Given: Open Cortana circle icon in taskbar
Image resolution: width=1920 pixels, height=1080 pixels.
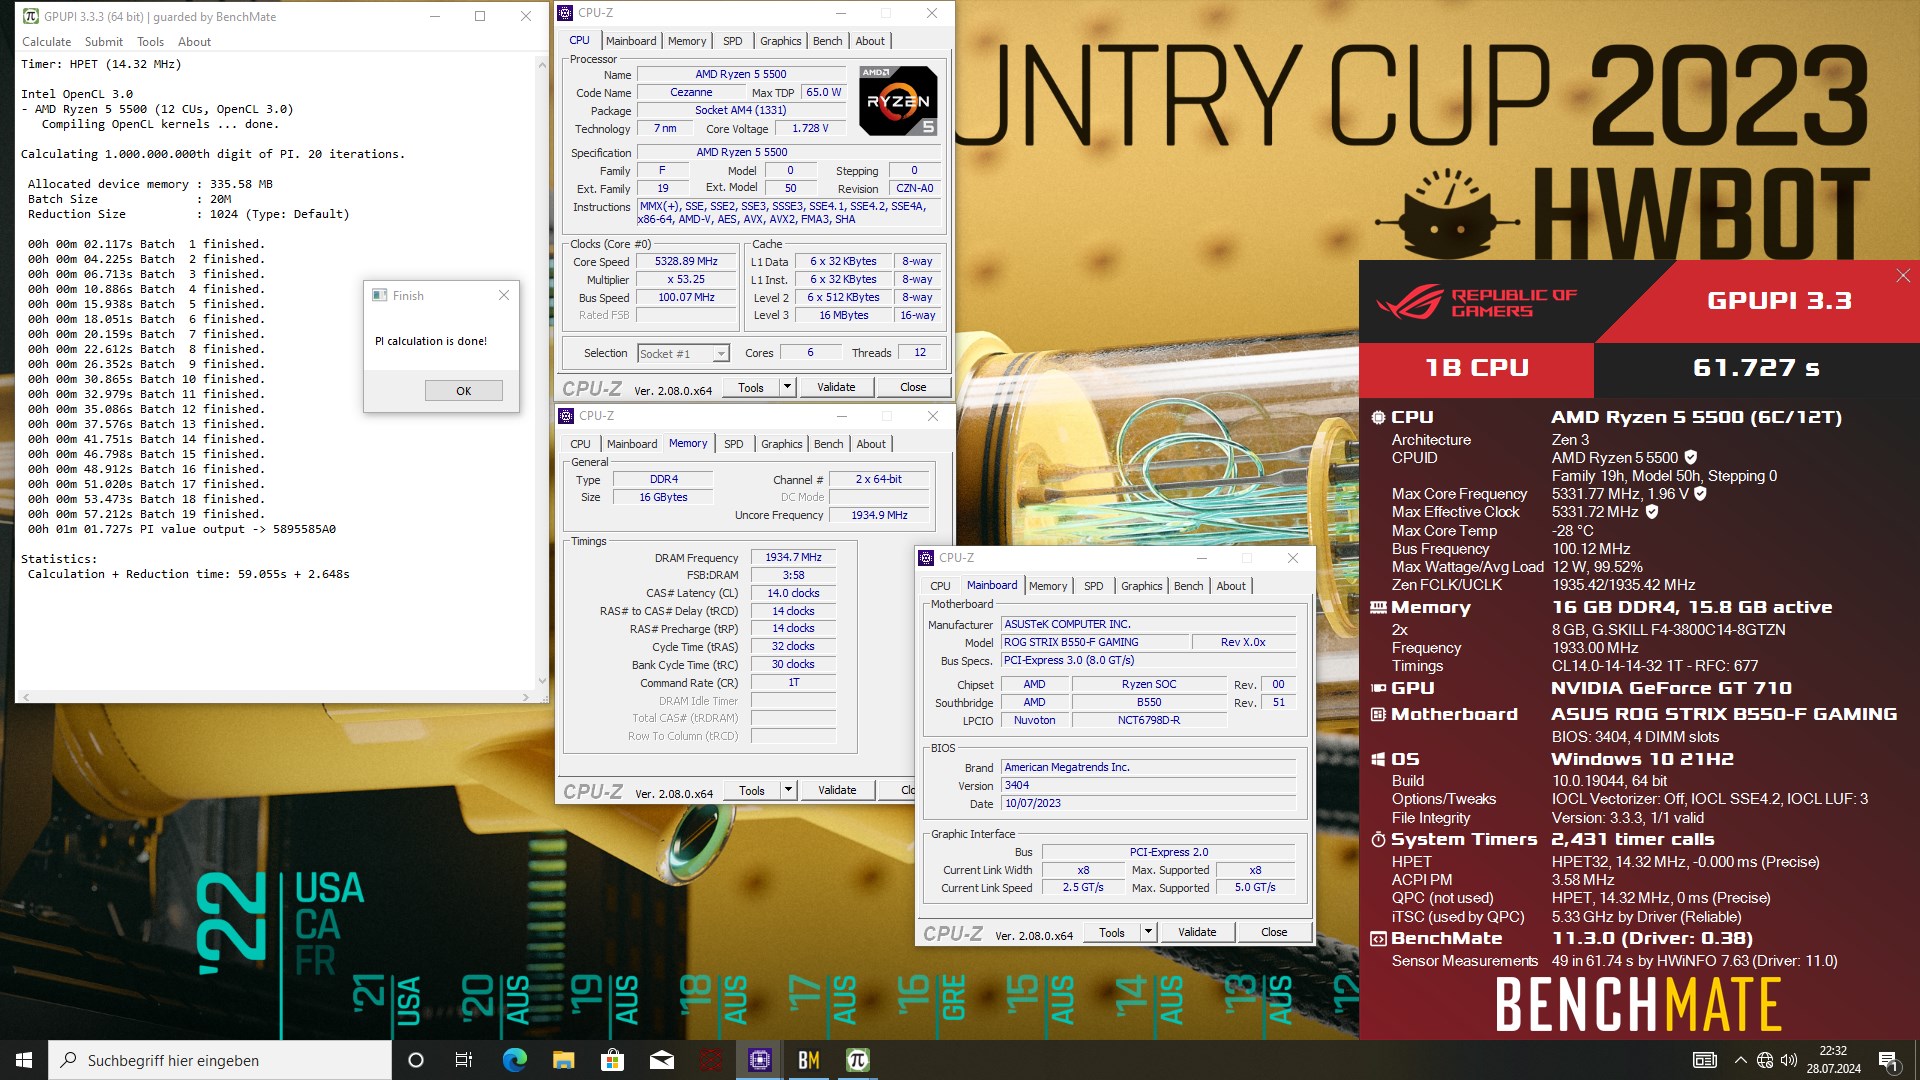Looking at the screenshot, I should click(x=416, y=1060).
